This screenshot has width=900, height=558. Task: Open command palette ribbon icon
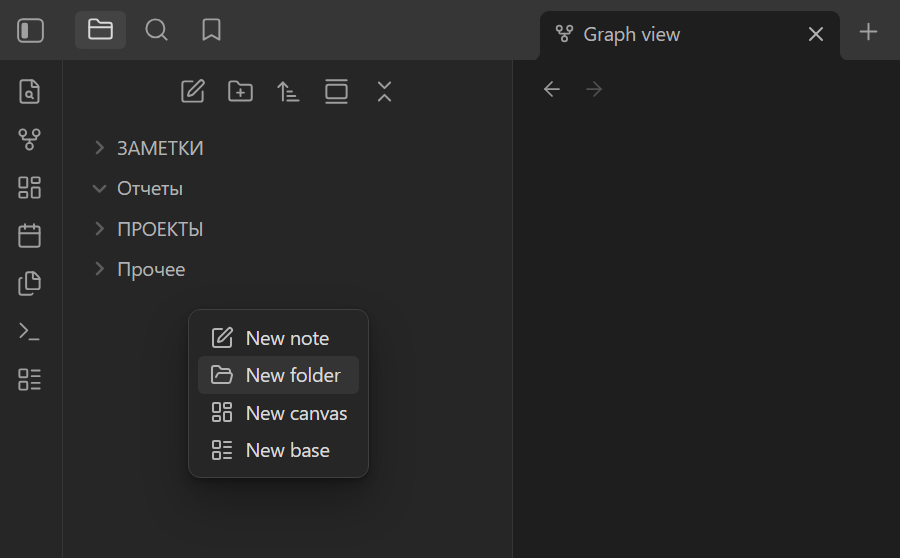pos(29,331)
